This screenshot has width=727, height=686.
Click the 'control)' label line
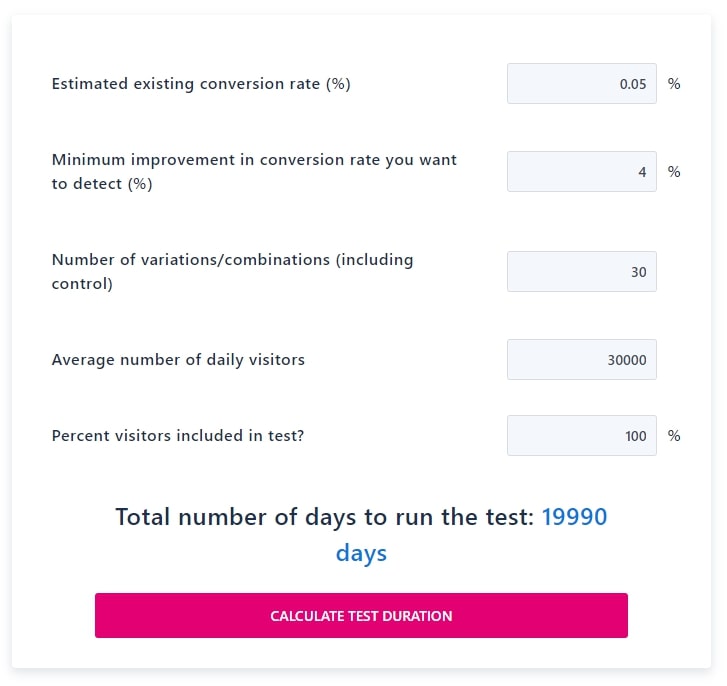pos(82,284)
